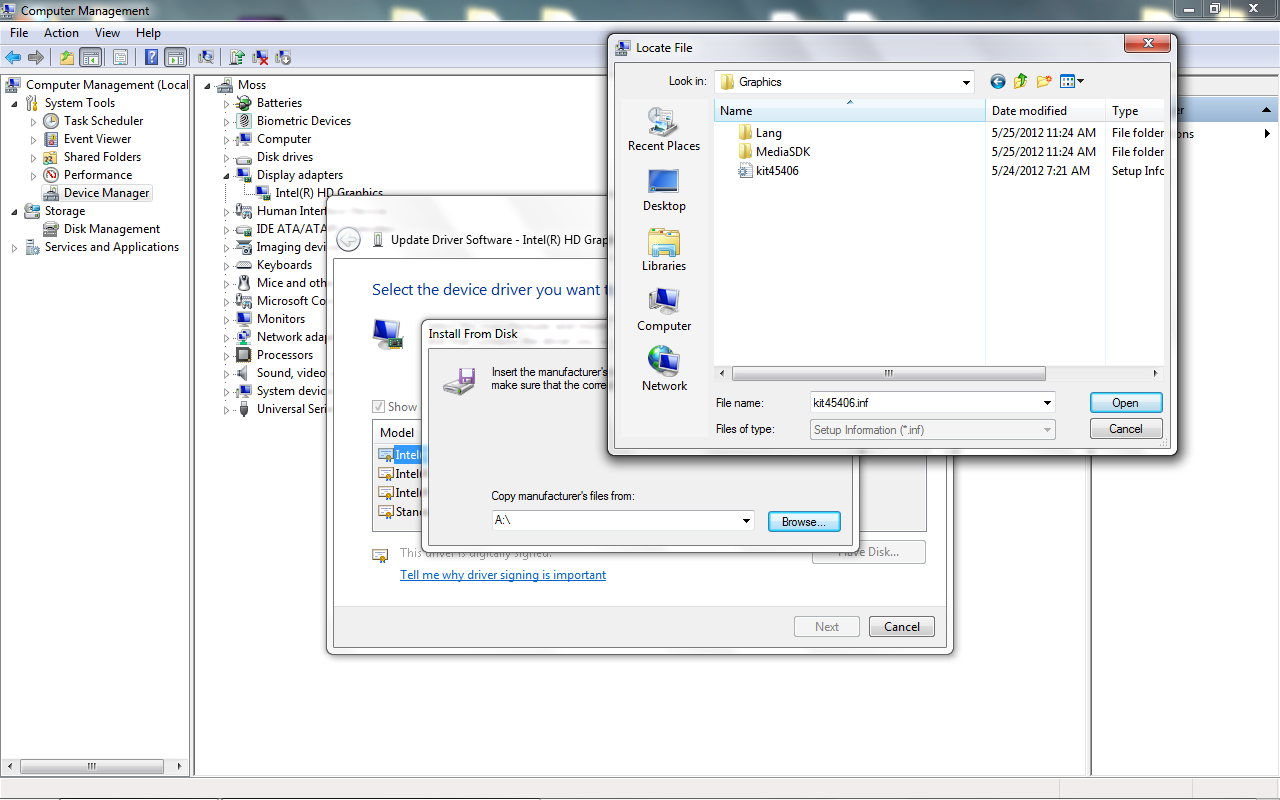The image size is (1280, 800).
Task: Expand the Batteries tree node
Action: [227, 103]
